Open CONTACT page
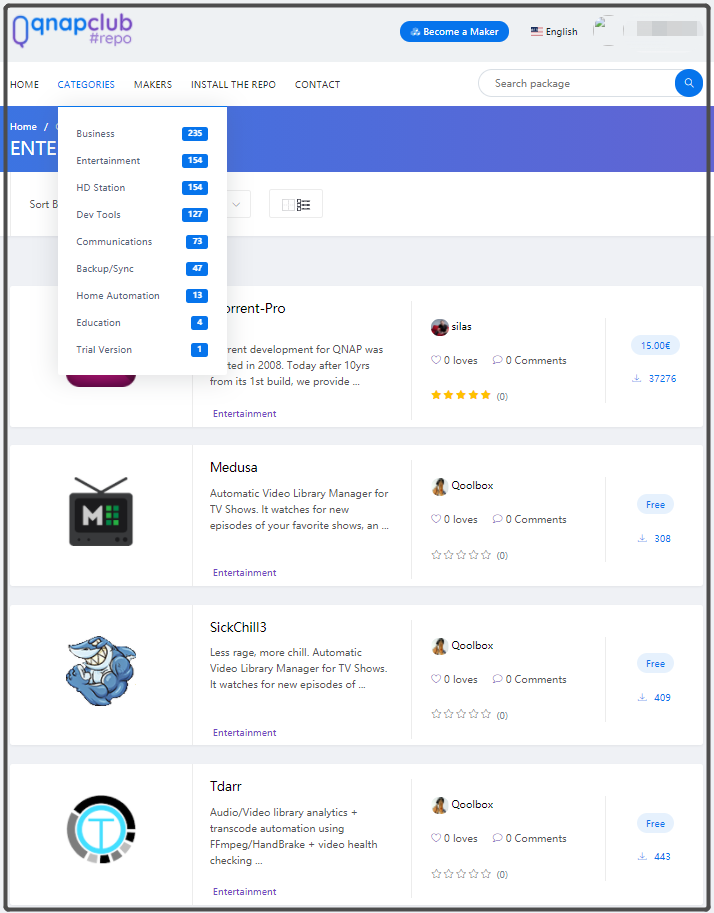The image size is (714, 913). pos(317,84)
